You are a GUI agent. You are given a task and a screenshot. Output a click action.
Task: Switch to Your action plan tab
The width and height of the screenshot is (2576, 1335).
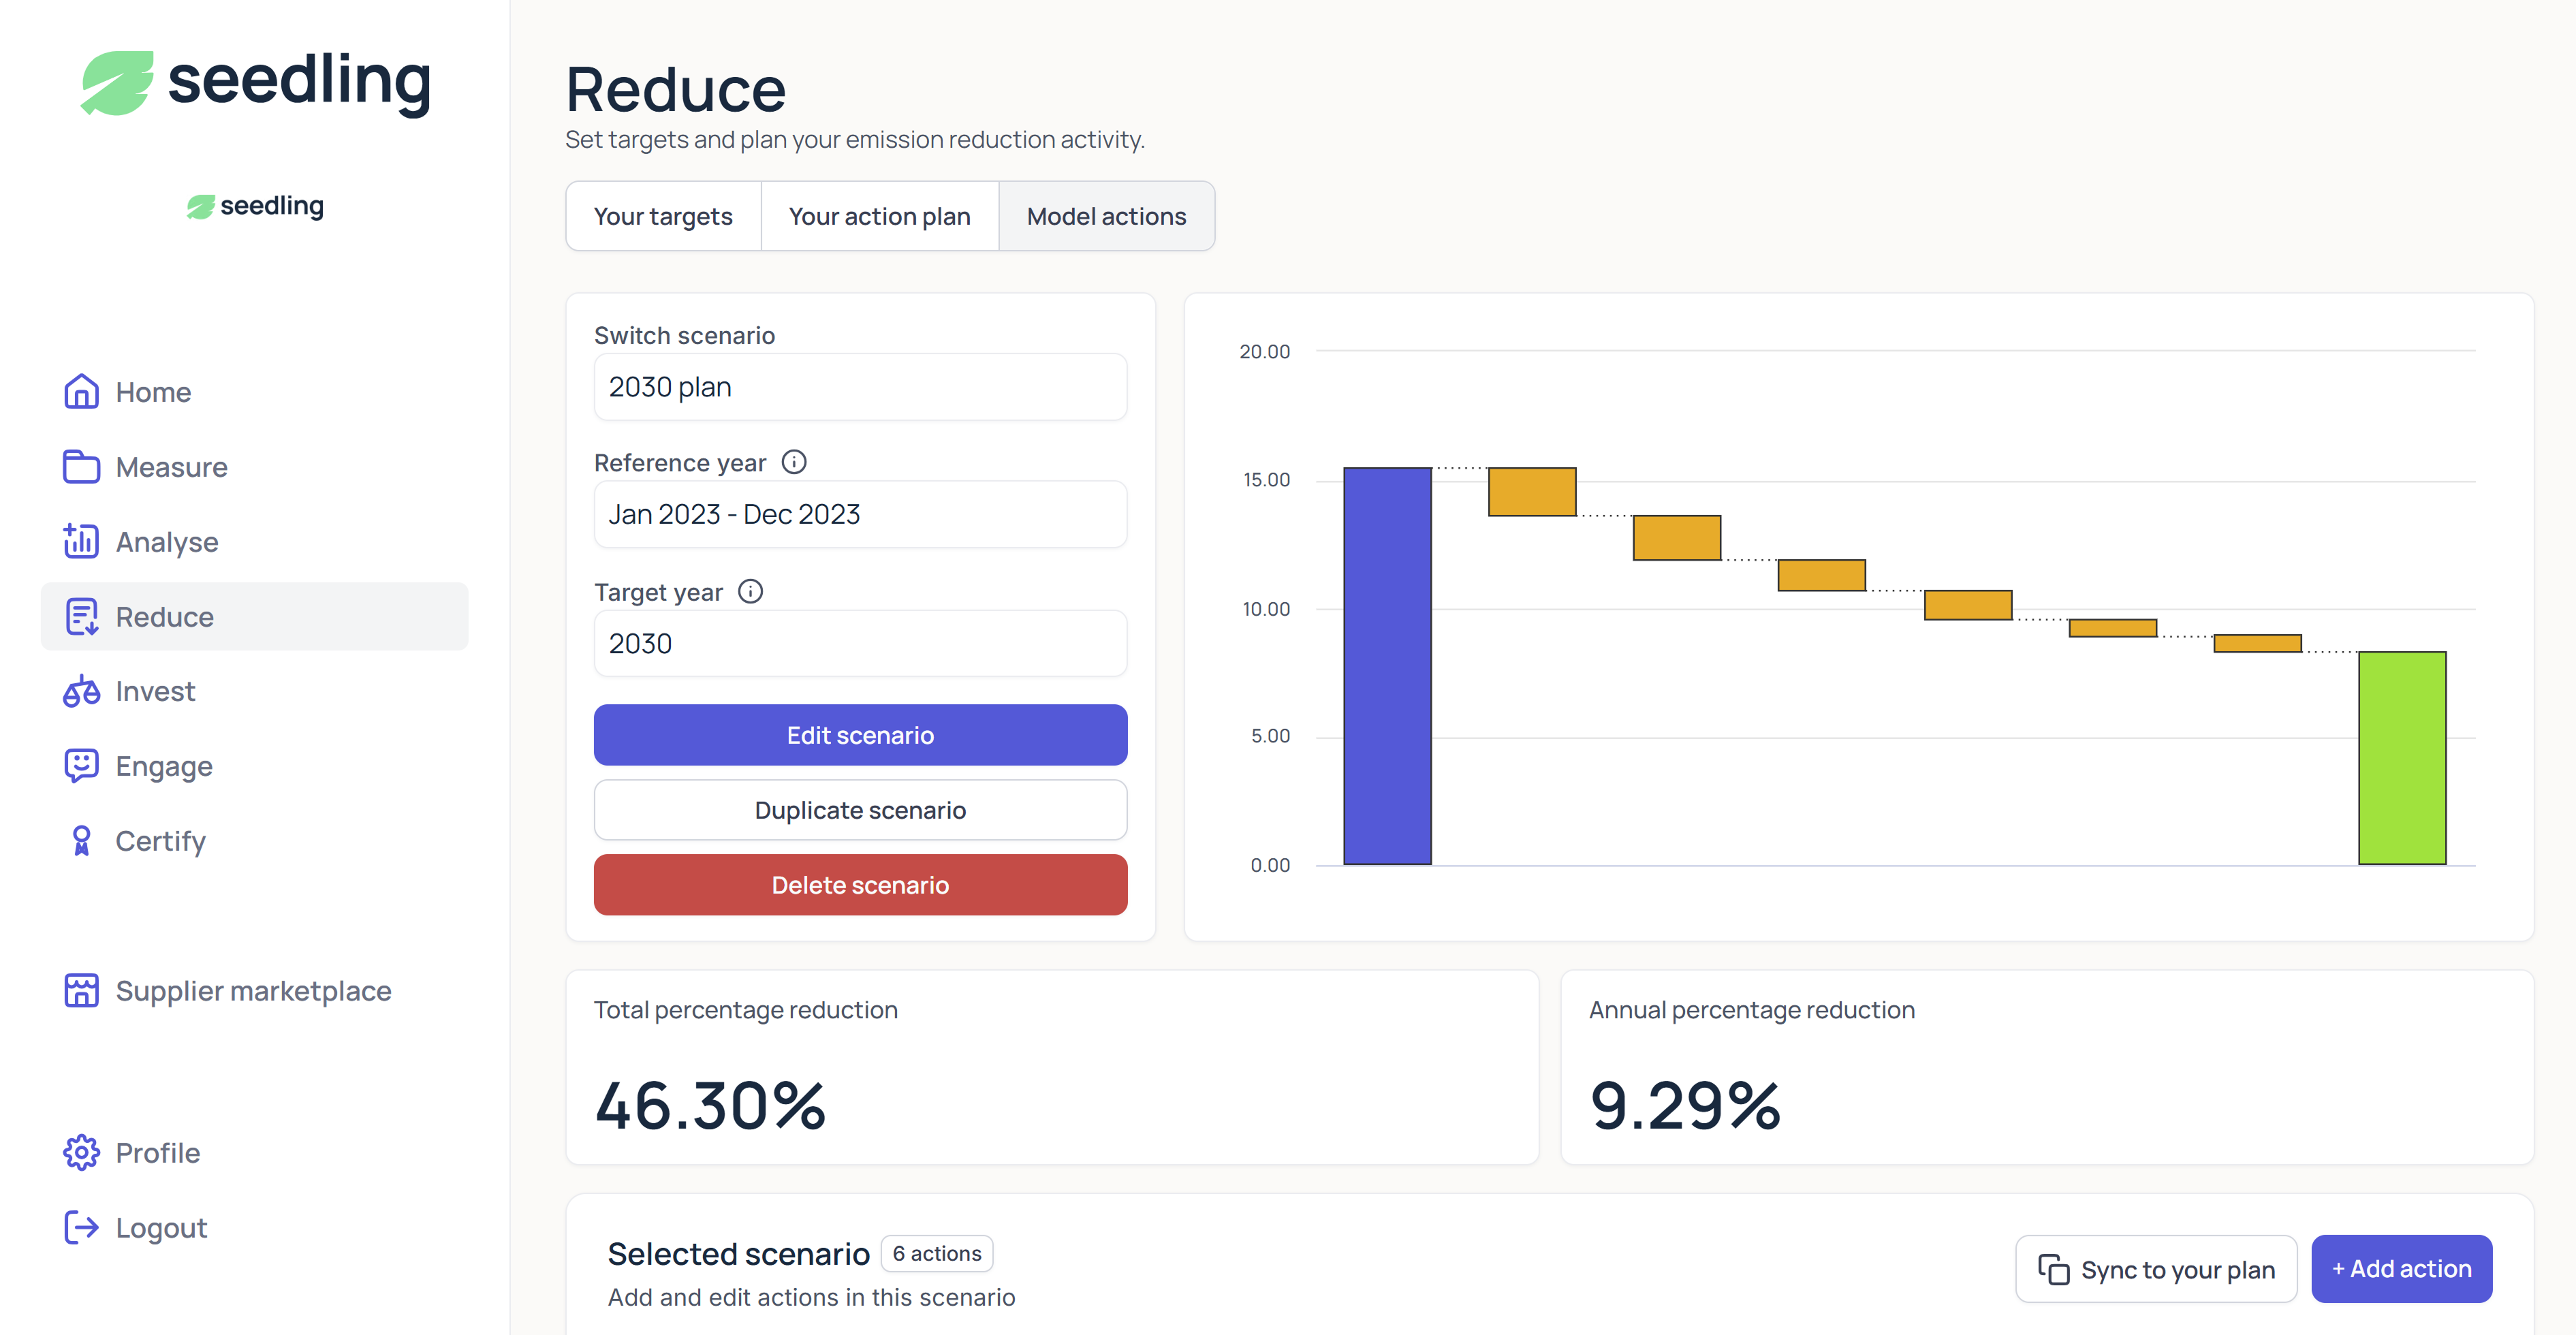(x=879, y=216)
